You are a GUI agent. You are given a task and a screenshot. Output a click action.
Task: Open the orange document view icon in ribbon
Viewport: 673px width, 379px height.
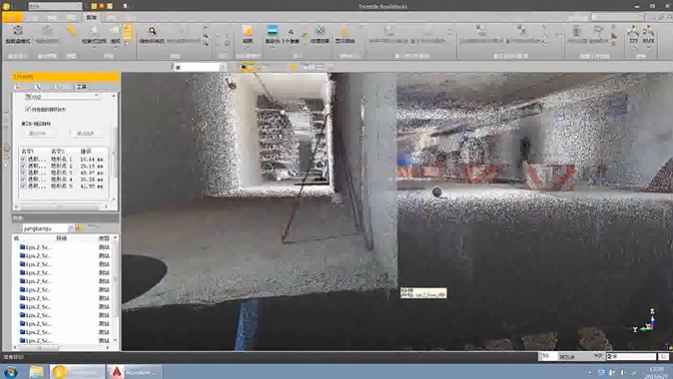[x=248, y=30]
